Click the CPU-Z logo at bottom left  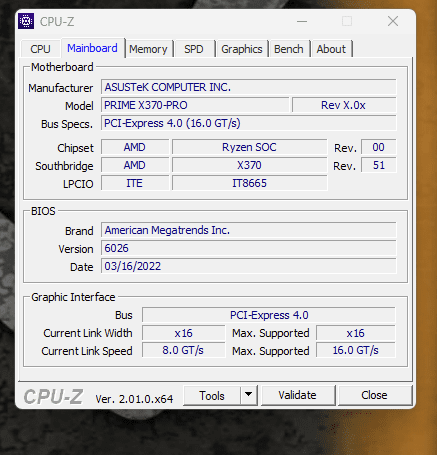[x=53, y=397]
